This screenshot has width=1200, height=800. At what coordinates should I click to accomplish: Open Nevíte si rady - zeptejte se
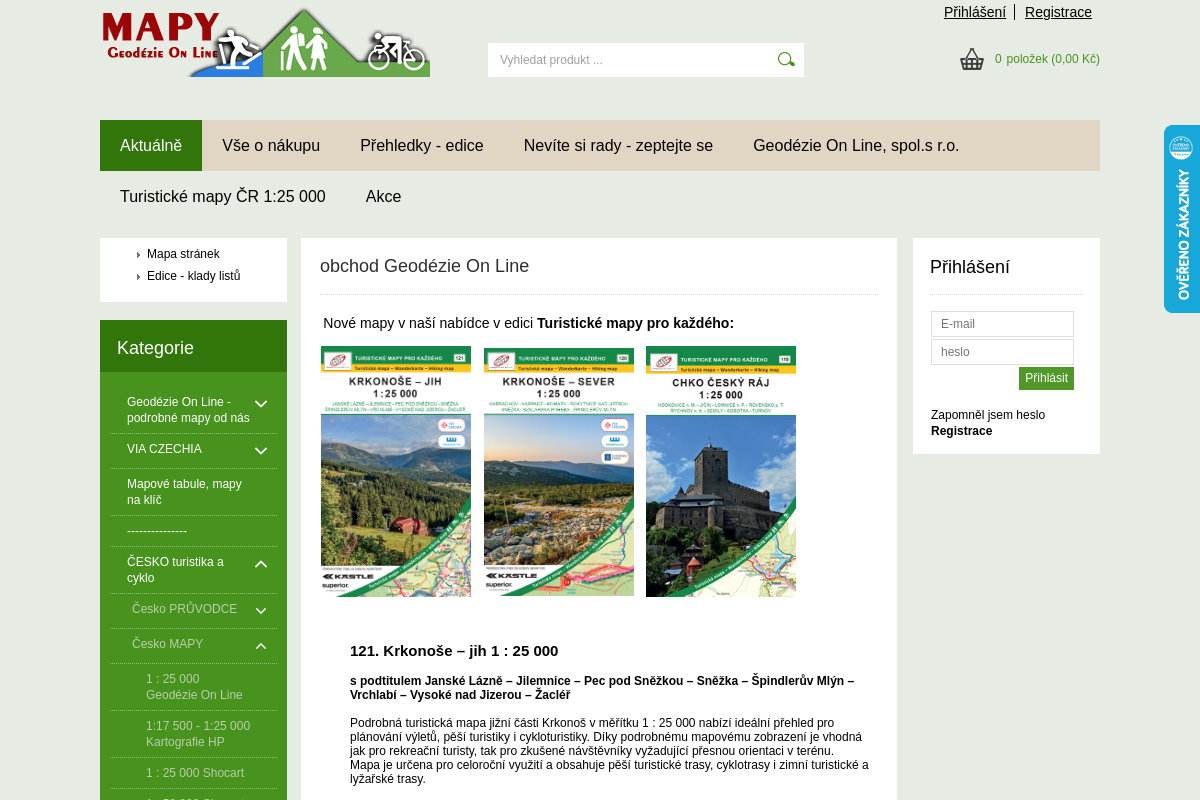pyautogui.click(x=618, y=146)
